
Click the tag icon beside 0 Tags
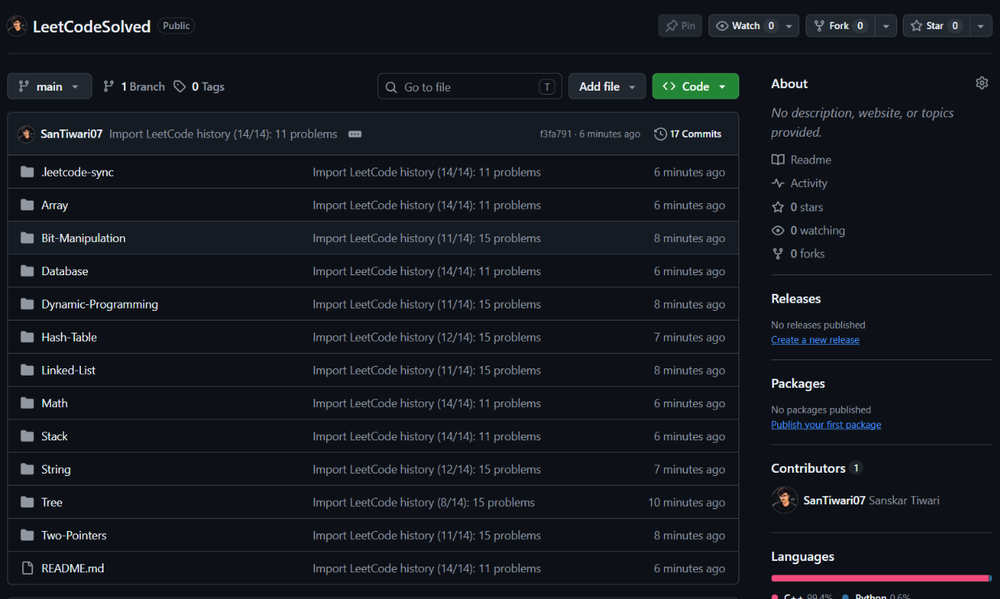click(x=180, y=86)
